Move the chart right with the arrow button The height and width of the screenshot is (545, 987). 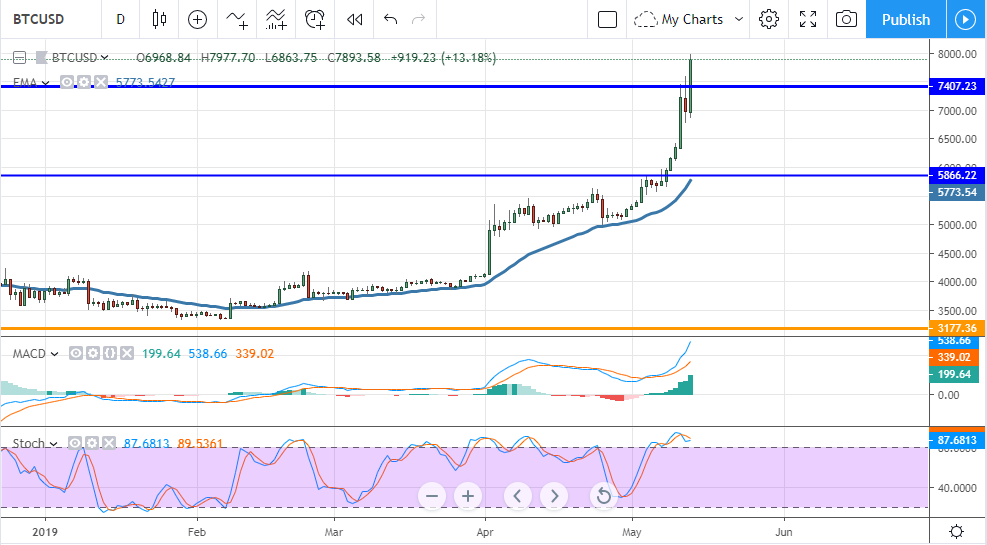(x=554, y=496)
